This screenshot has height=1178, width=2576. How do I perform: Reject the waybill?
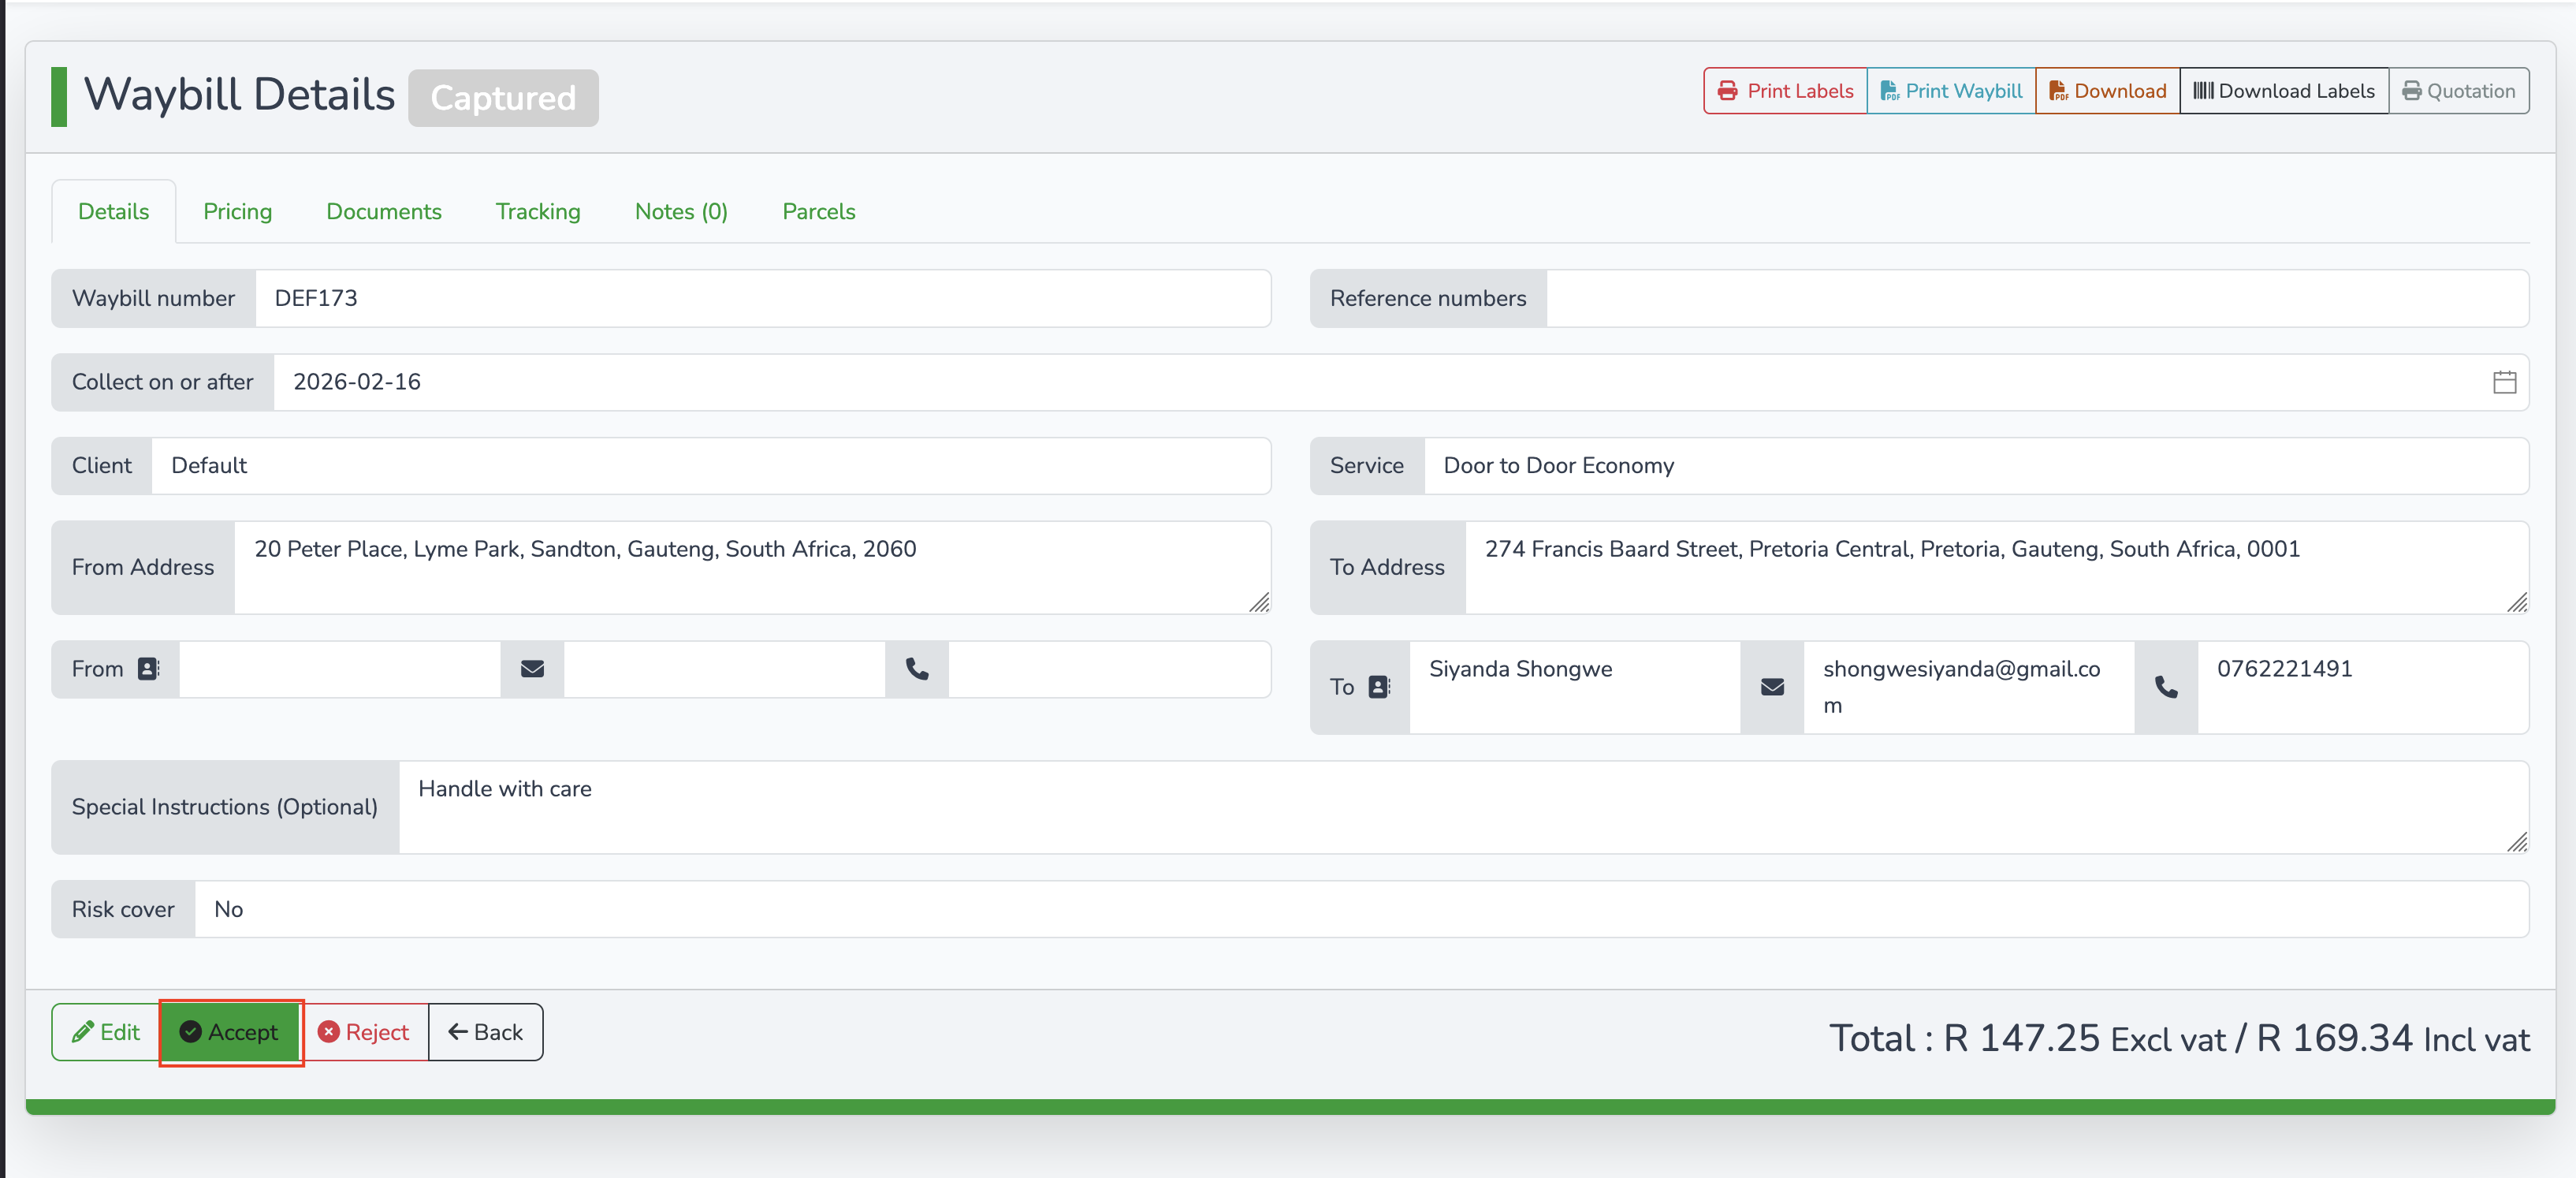click(364, 1032)
